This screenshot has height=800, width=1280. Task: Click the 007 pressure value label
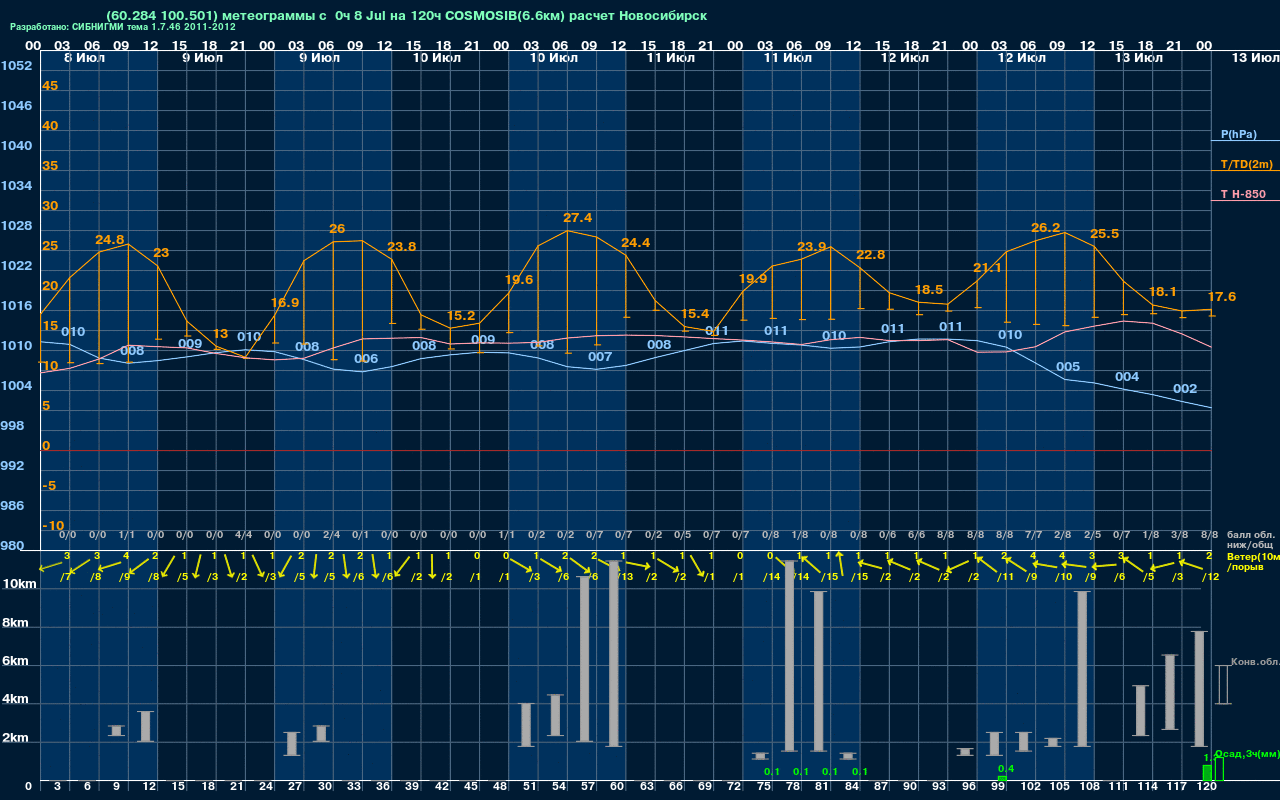coord(600,357)
